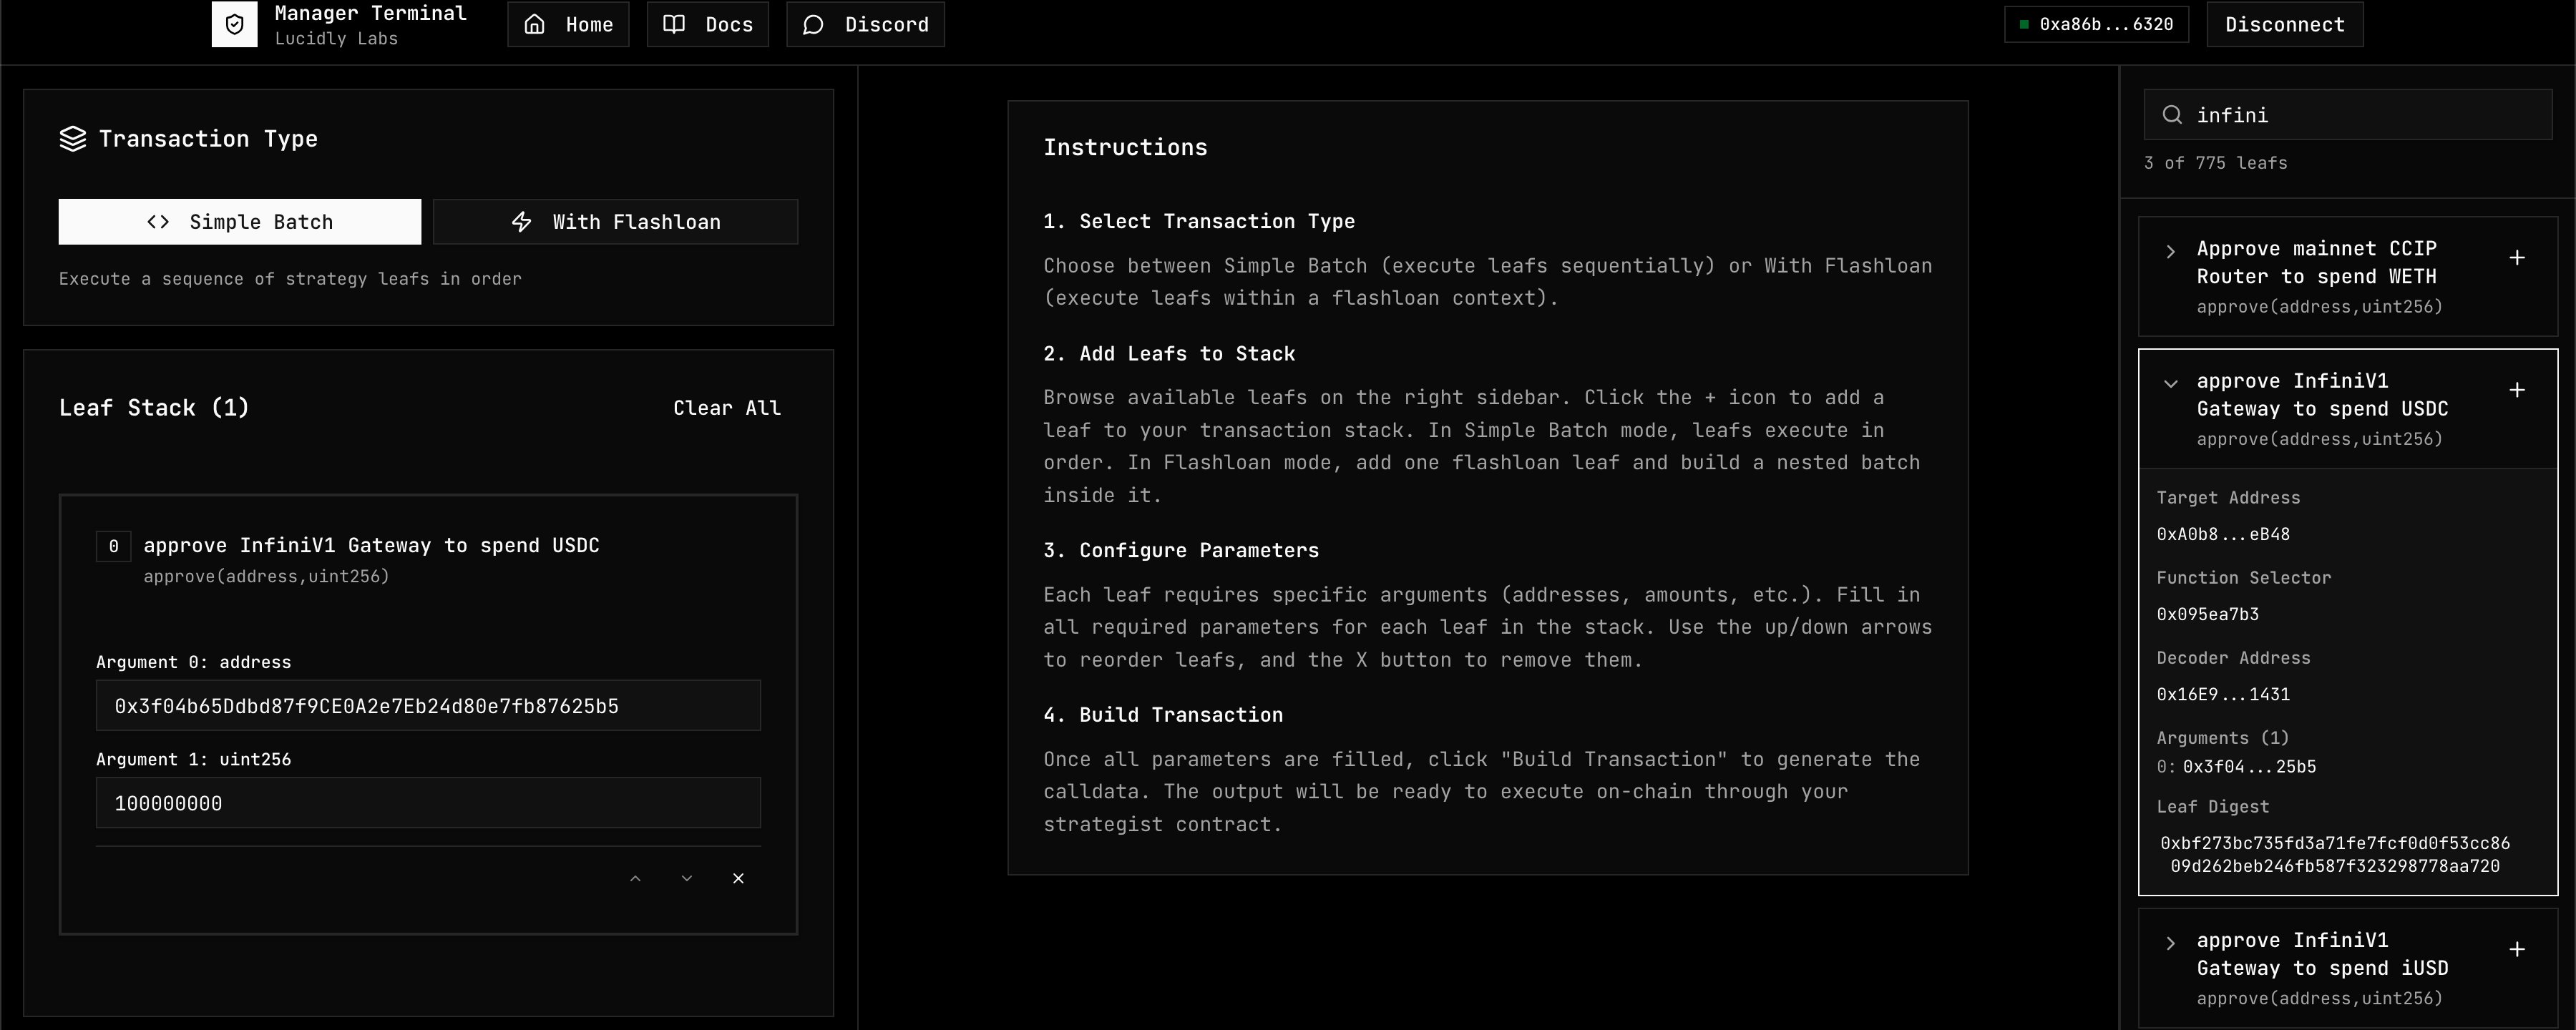Expand the InfiniV1 Gateway iUSD leaf
This screenshot has height=1030, width=2576.
(2170, 943)
